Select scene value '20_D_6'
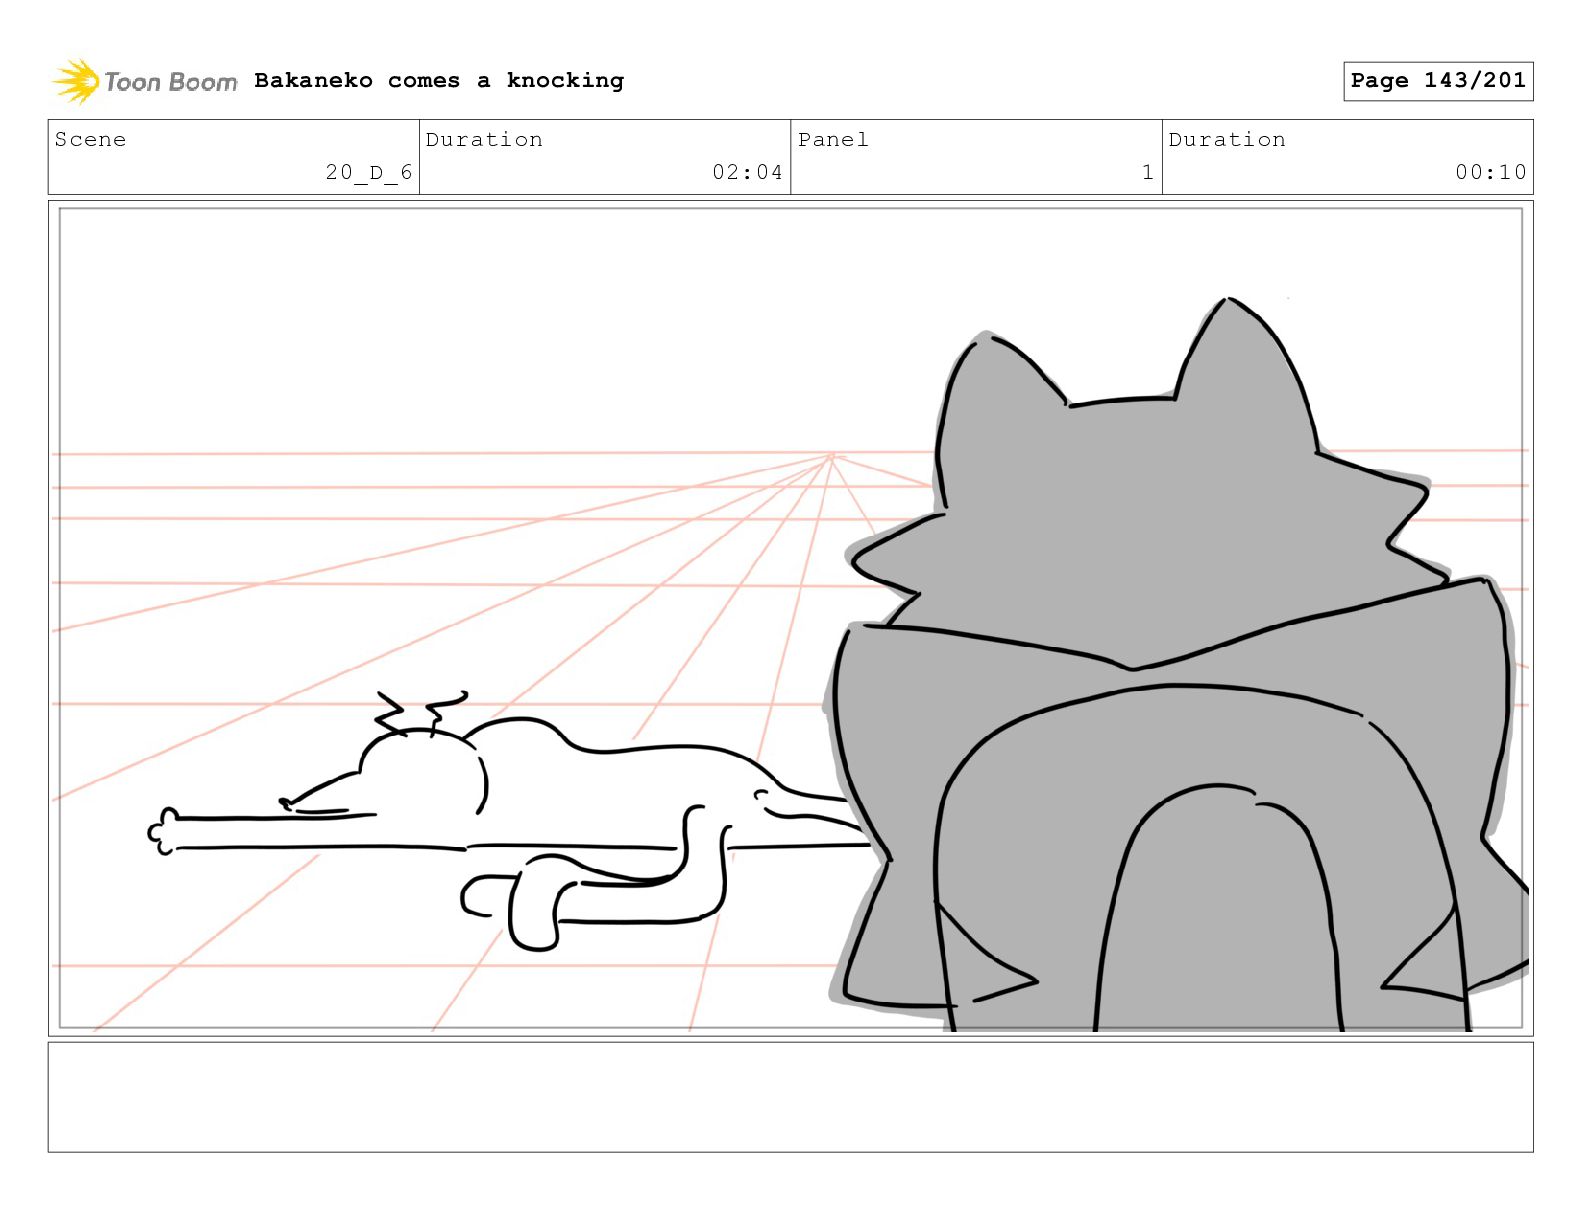The image size is (1584, 1224). point(369,172)
